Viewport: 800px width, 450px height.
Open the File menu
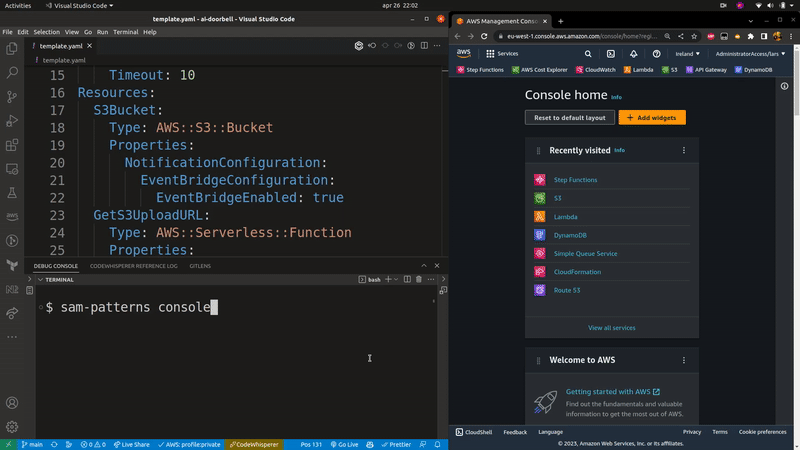(7, 32)
